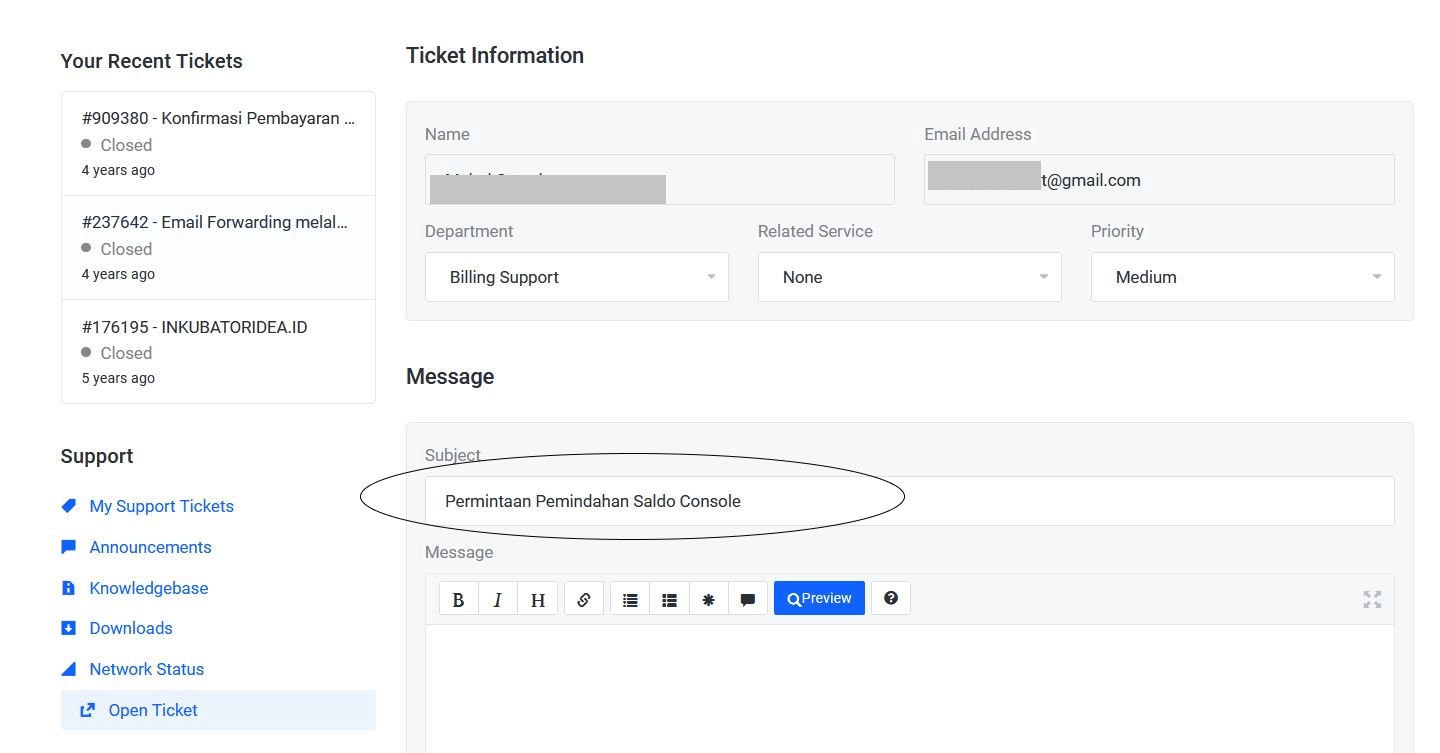Open the editor help icon

[x=890, y=598]
